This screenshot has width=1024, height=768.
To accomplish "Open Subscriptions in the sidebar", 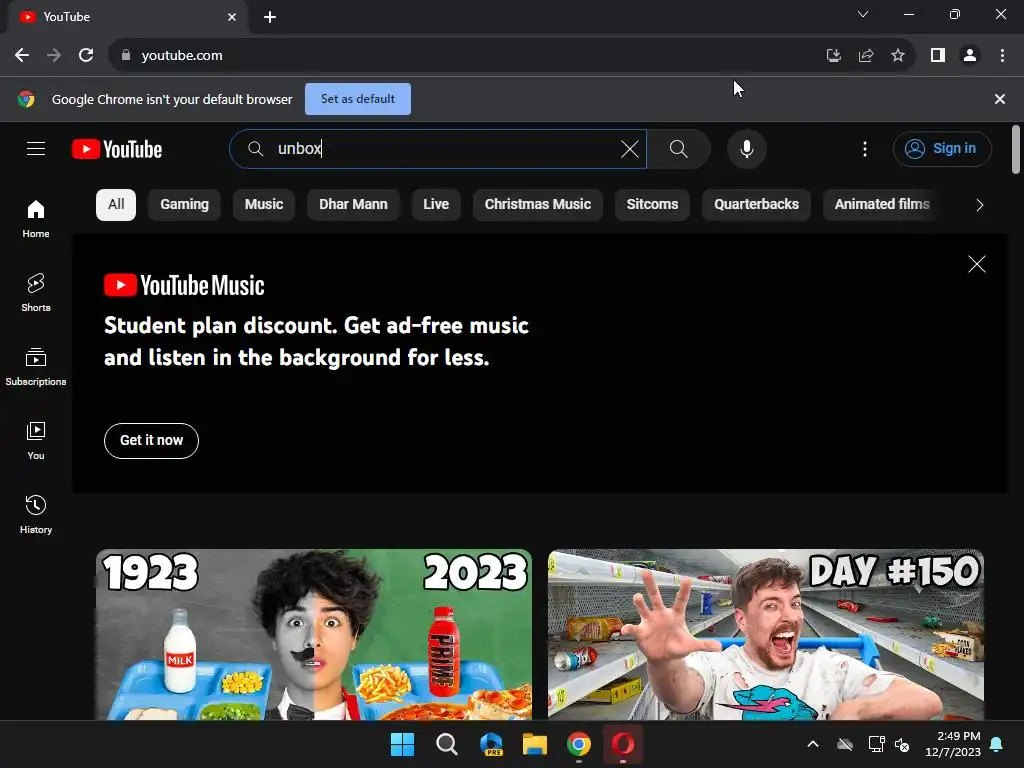I will 36,366.
